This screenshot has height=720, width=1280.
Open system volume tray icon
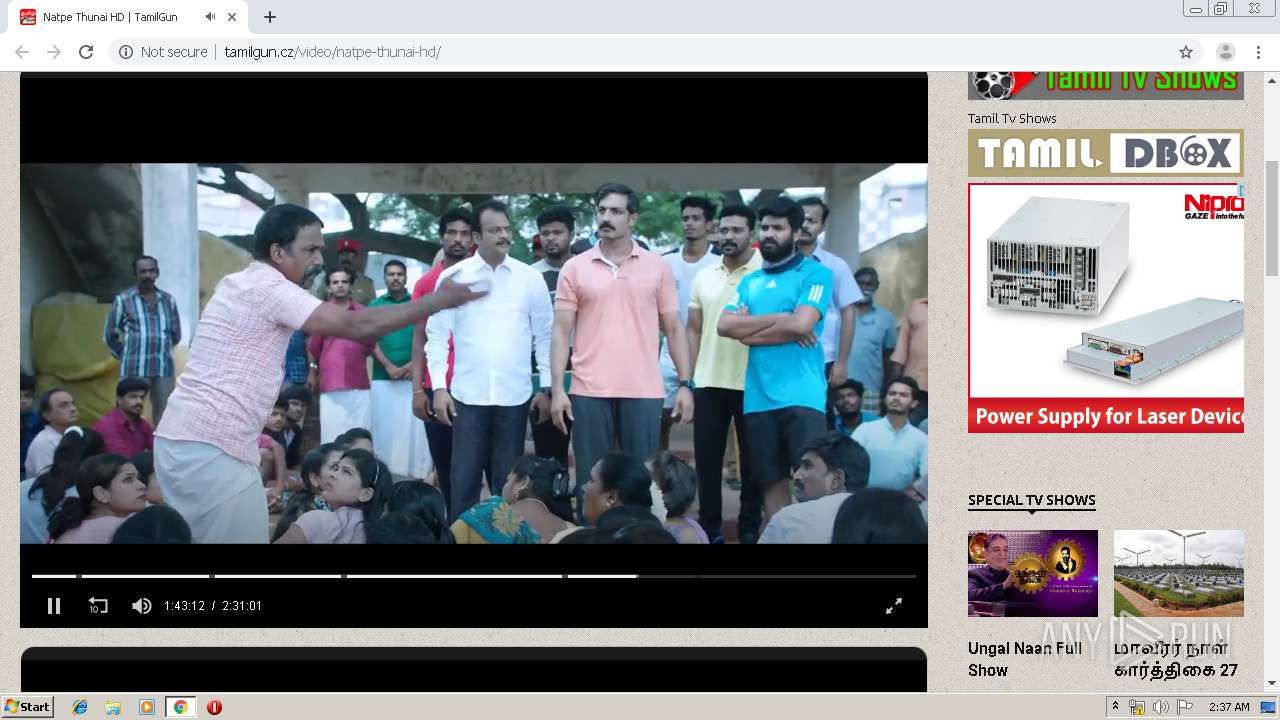[x=1160, y=707]
